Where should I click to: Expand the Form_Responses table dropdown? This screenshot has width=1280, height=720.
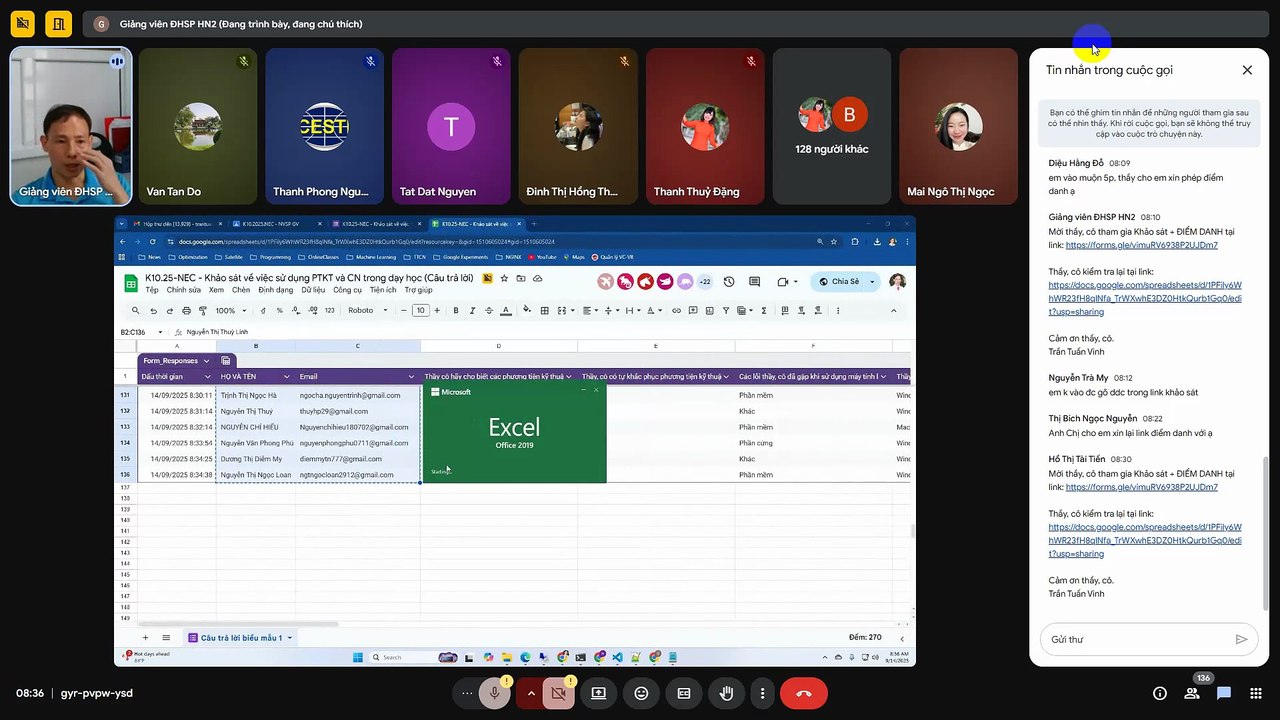(x=206, y=361)
